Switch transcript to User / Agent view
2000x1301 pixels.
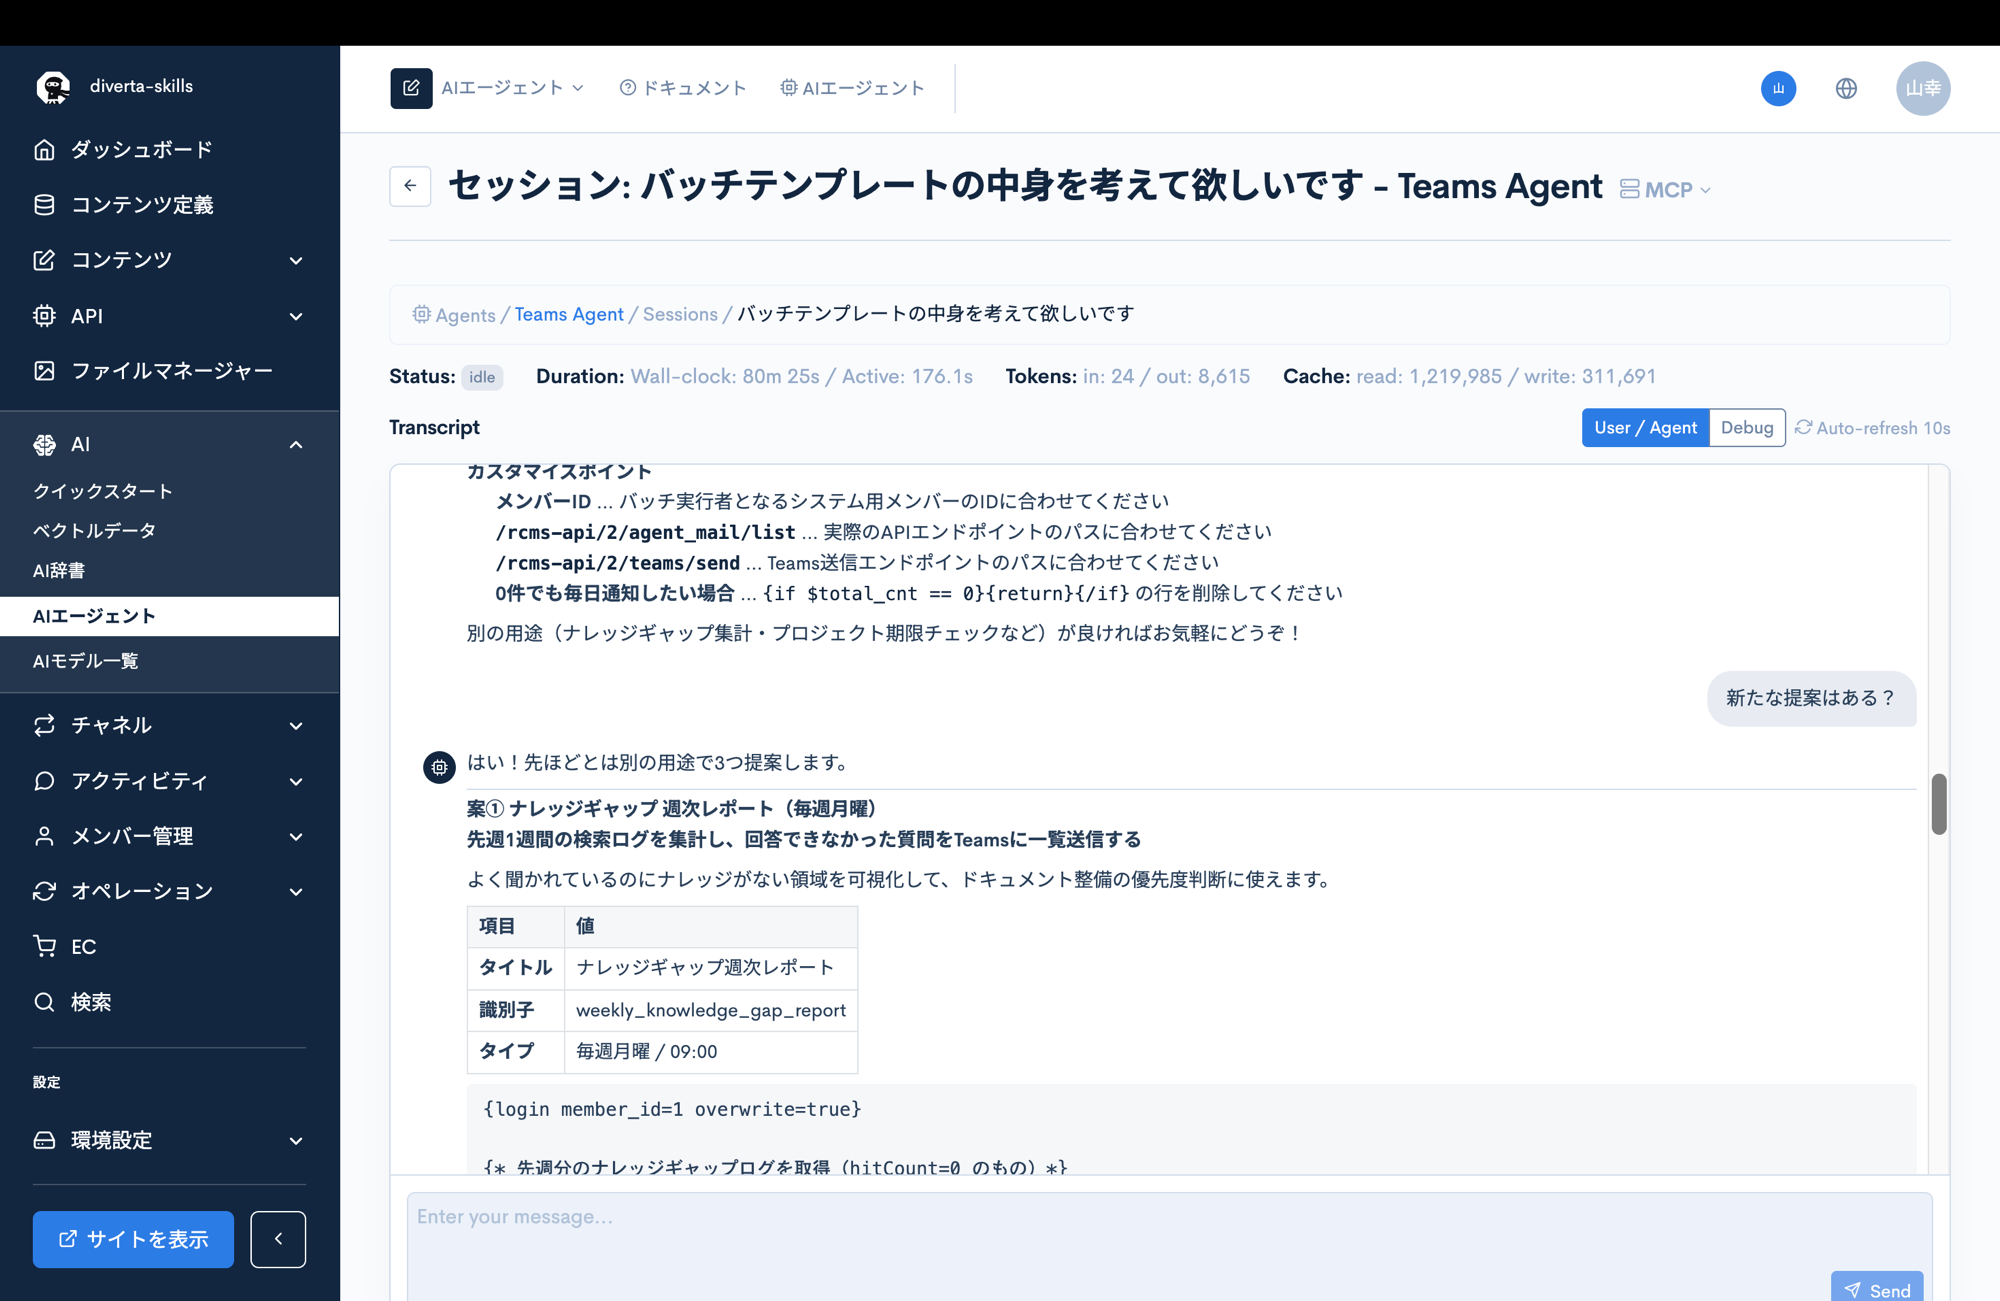[x=1645, y=428]
